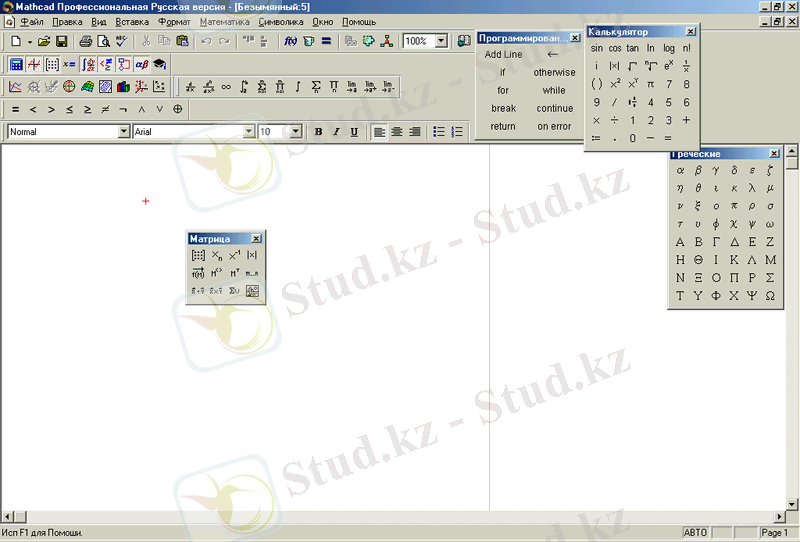The height and width of the screenshot is (542, 800).
Task: Click sin in the Calculator palette
Action: [x=596, y=48]
